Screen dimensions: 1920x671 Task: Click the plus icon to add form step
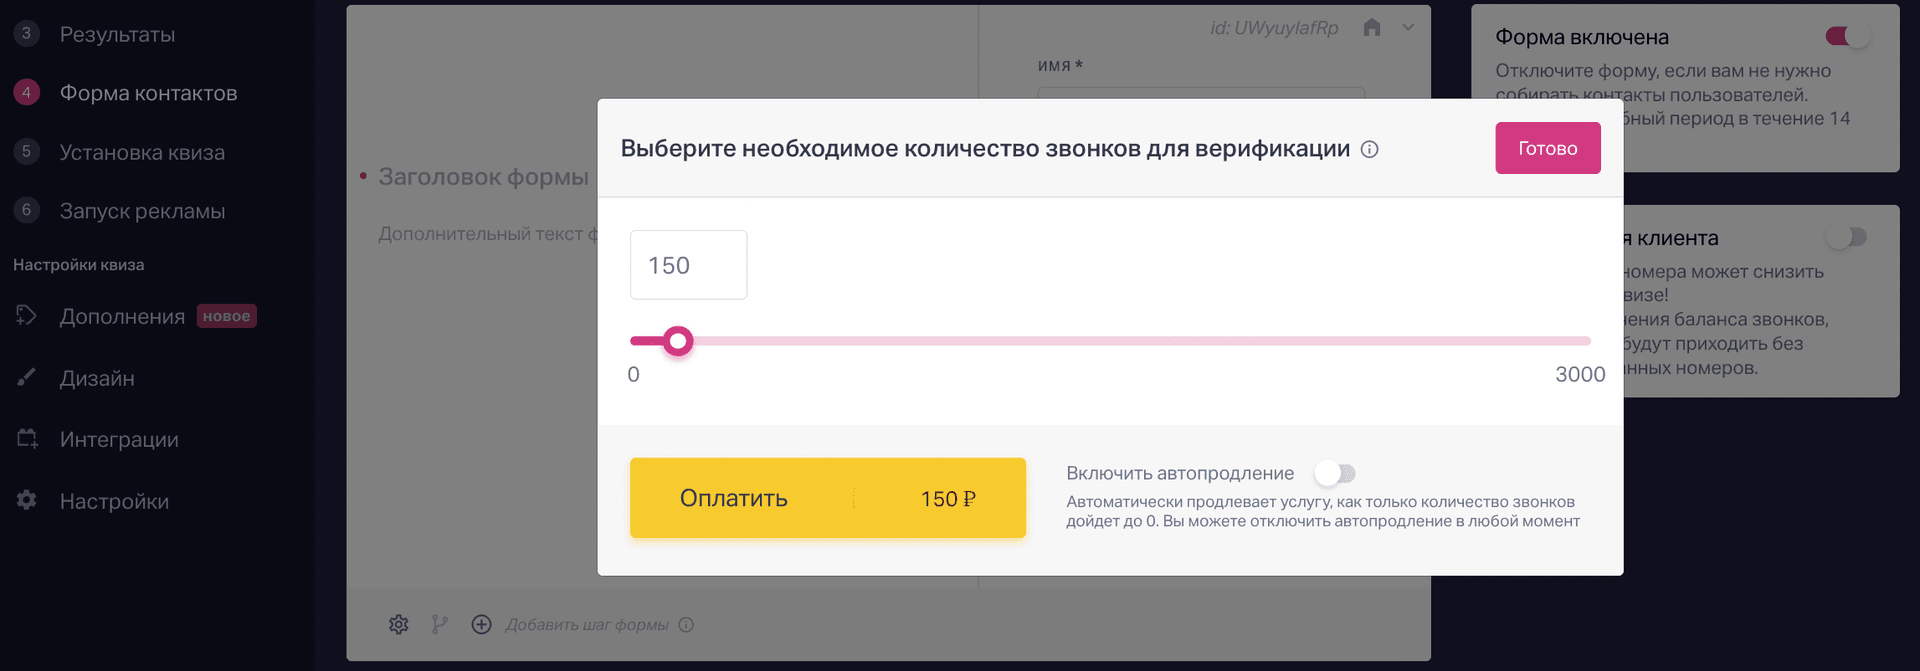[x=481, y=625]
